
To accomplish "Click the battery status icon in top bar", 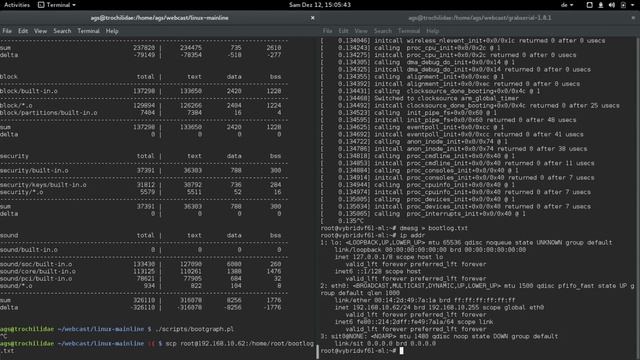I will pyautogui.click(x=623, y=5).
